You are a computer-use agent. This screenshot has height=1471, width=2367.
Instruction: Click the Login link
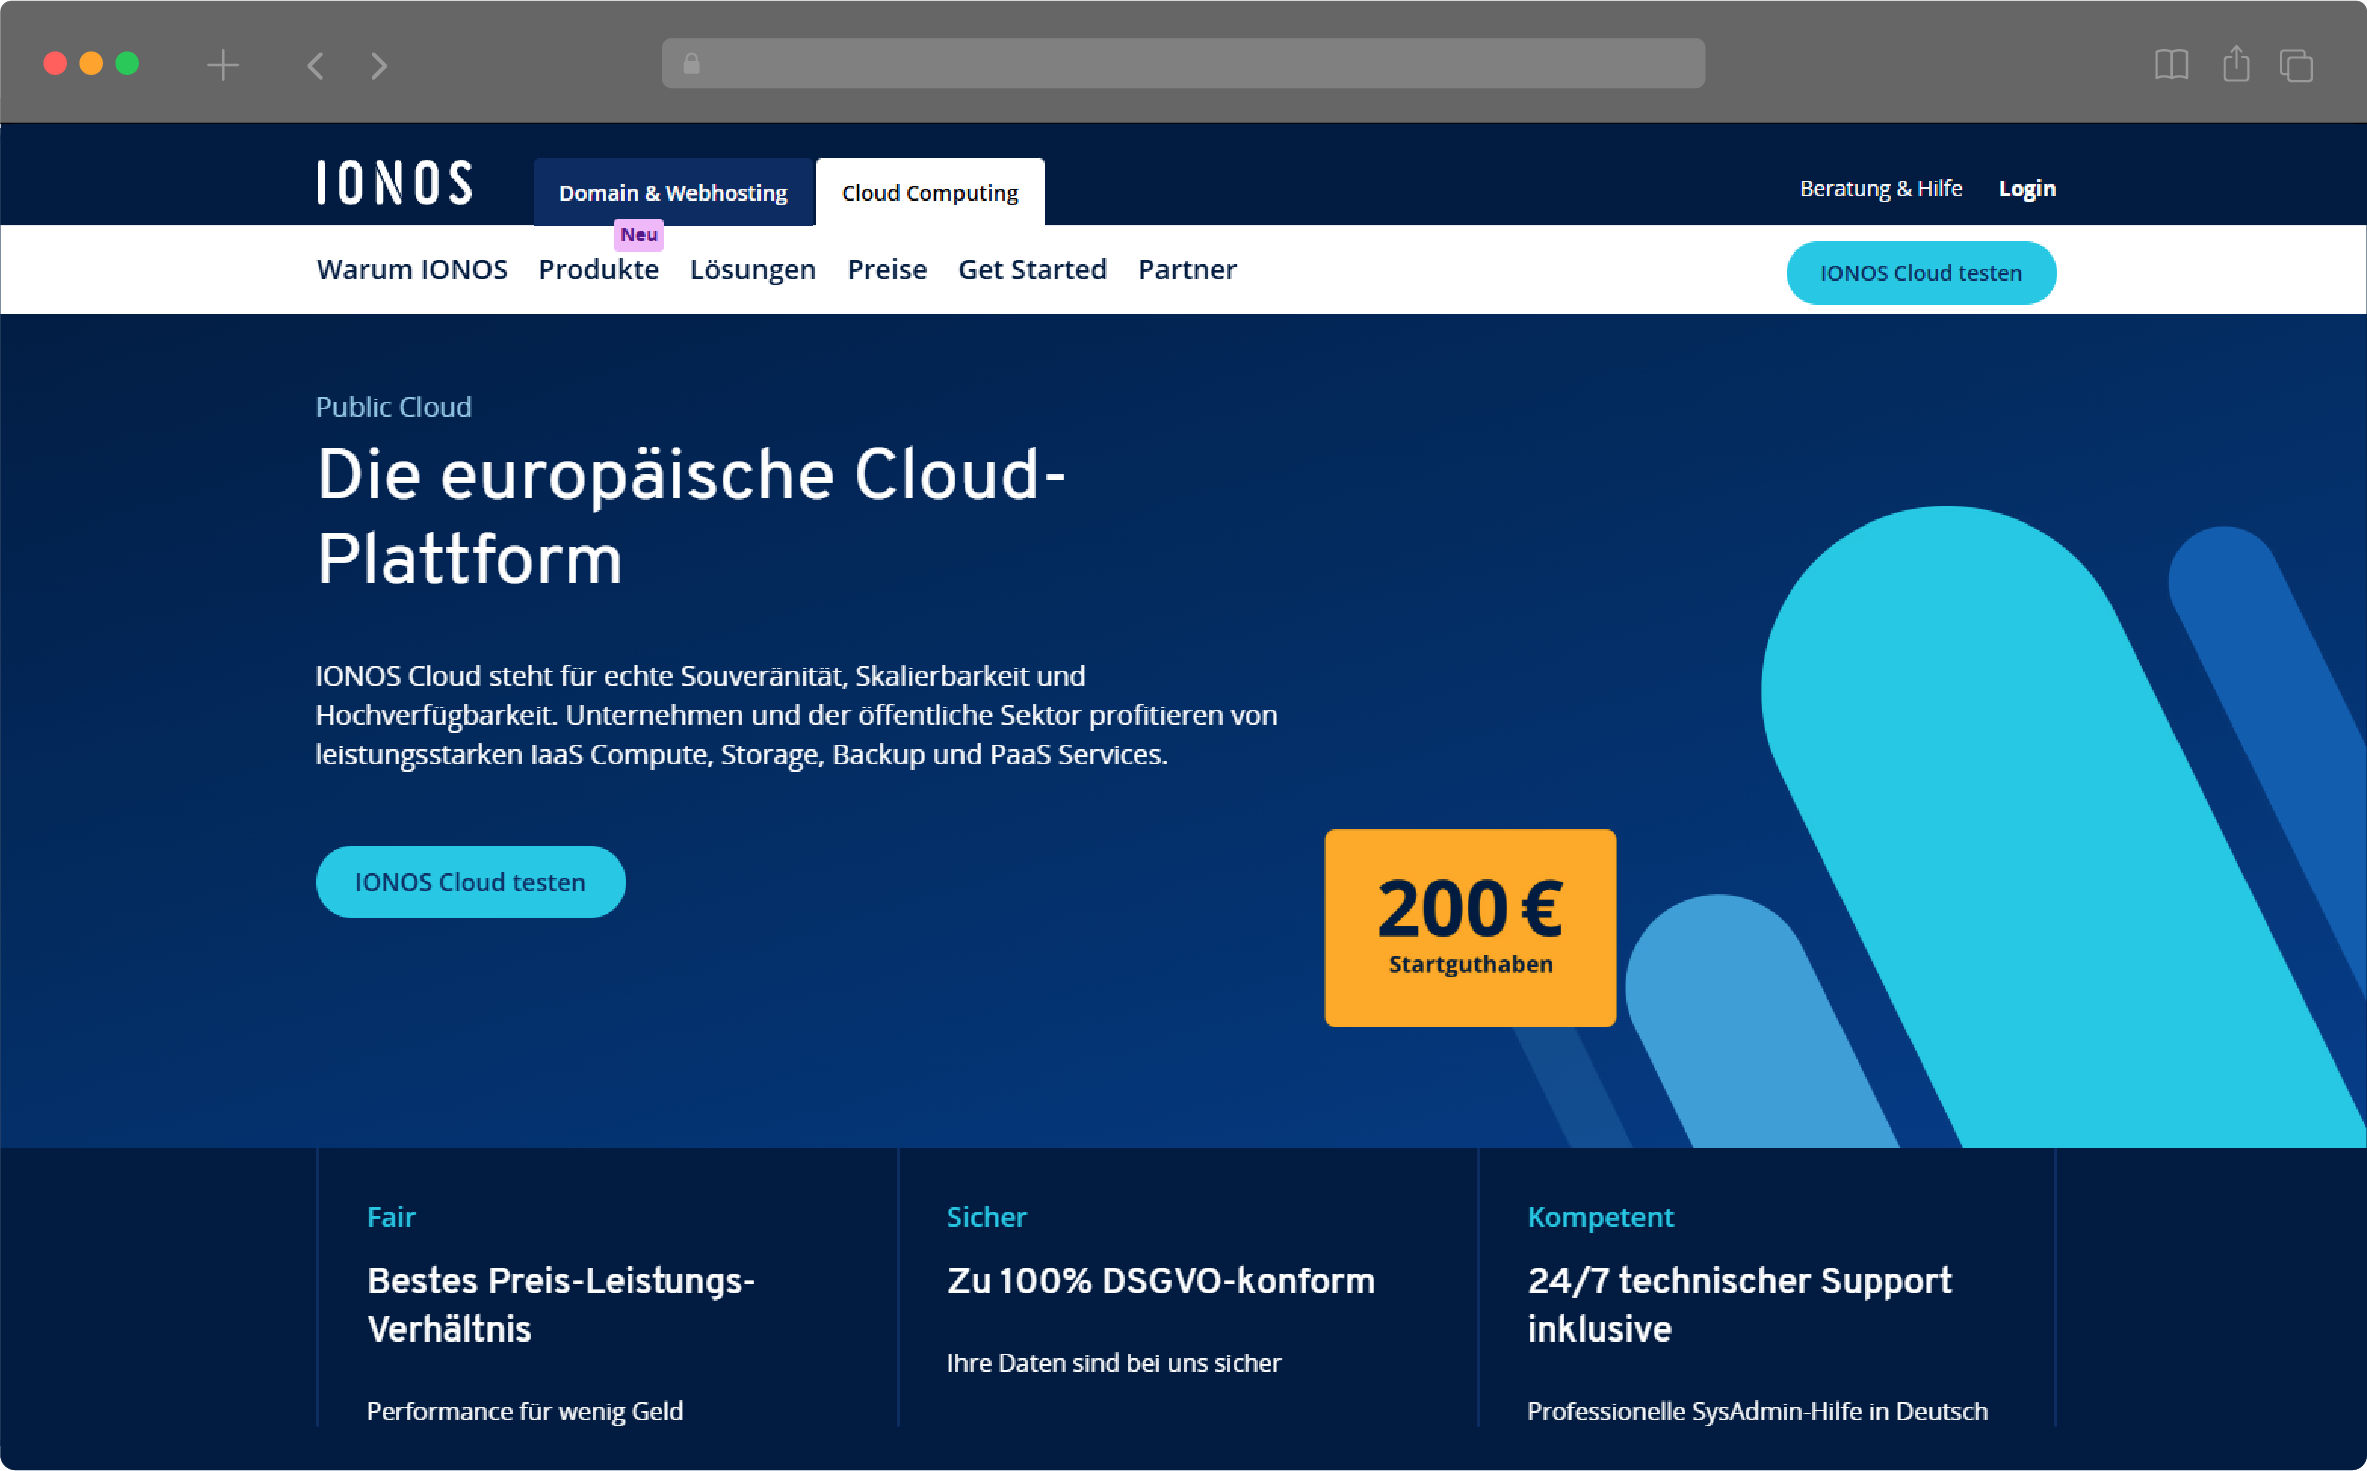tap(2027, 188)
